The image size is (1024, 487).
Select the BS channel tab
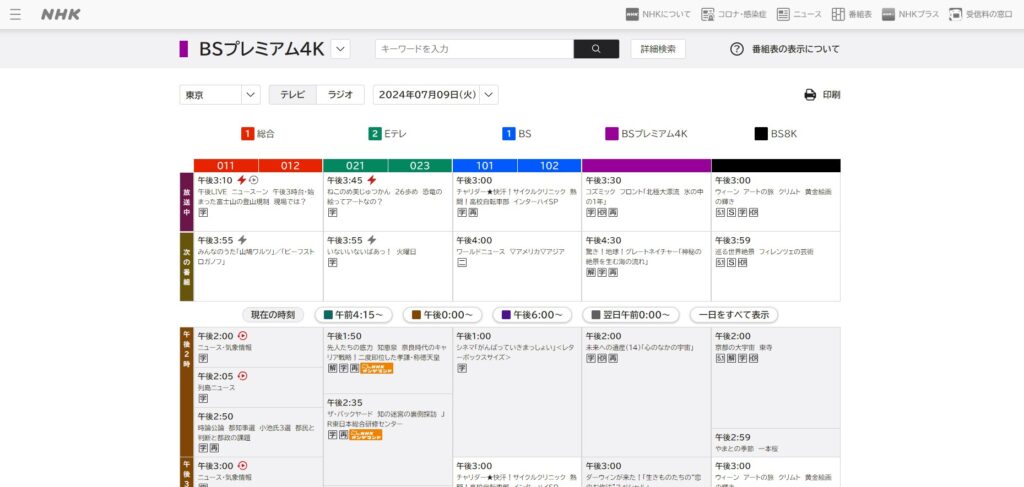(517, 134)
